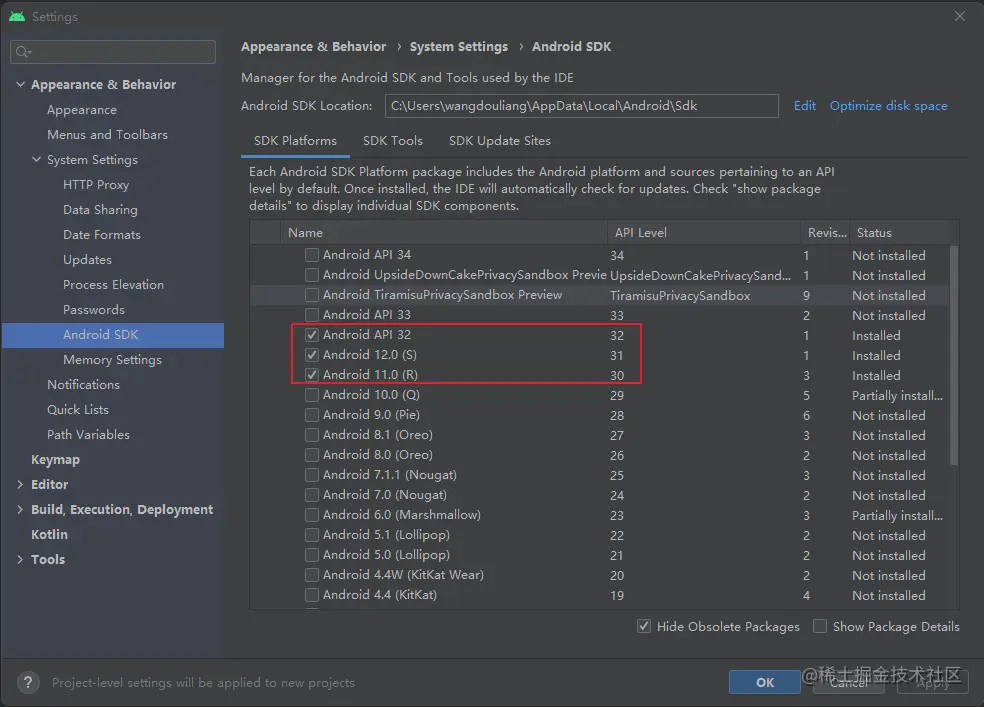Open Updates settings page
Image resolution: width=984 pixels, height=707 pixels.
tap(87, 260)
